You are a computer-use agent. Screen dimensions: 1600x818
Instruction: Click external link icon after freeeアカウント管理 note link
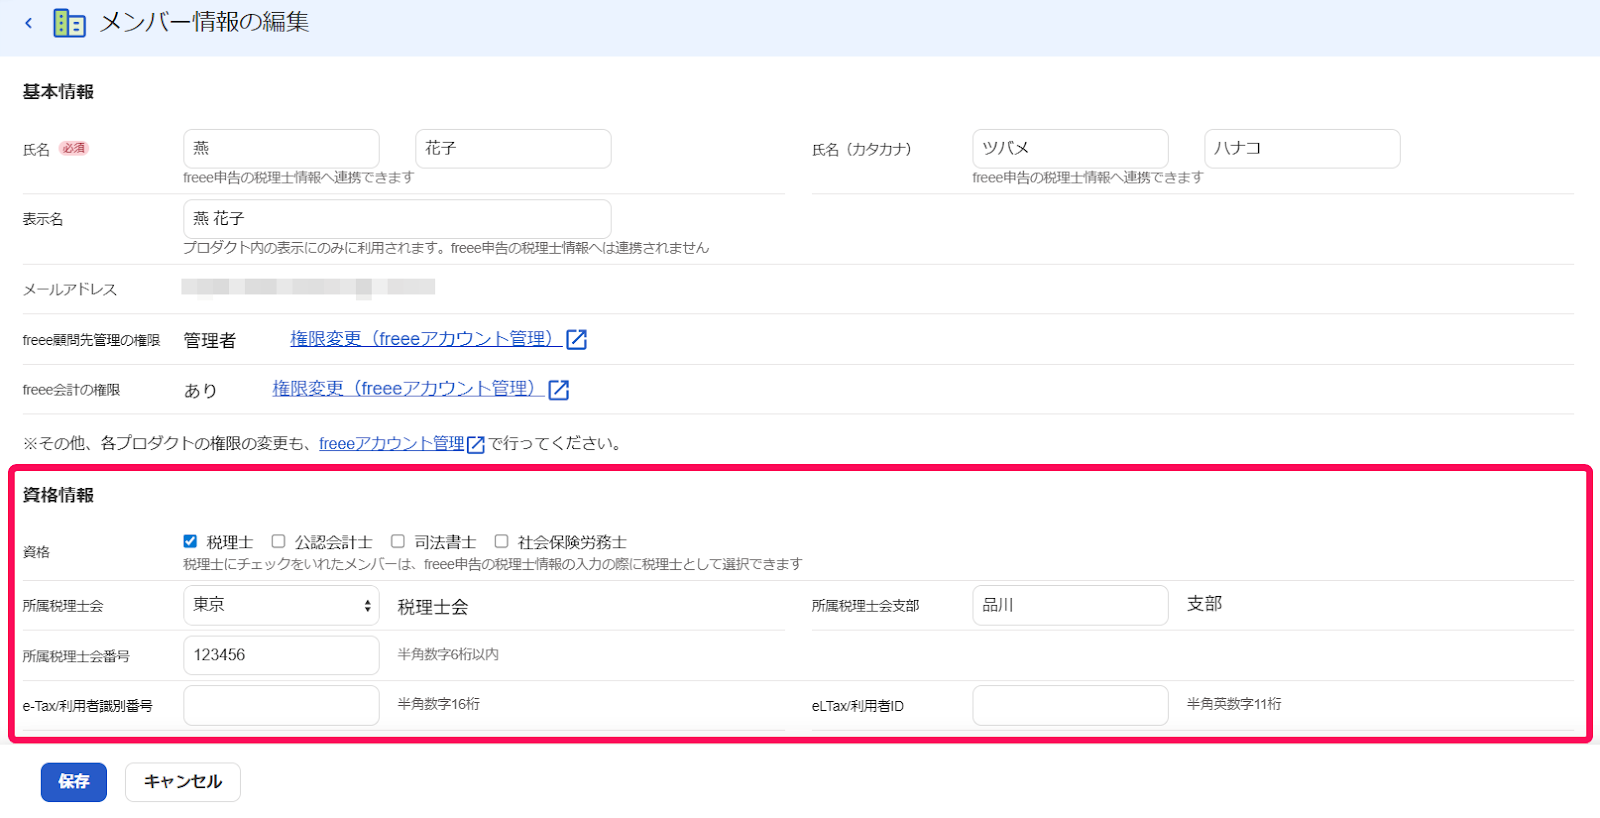tap(476, 445)
